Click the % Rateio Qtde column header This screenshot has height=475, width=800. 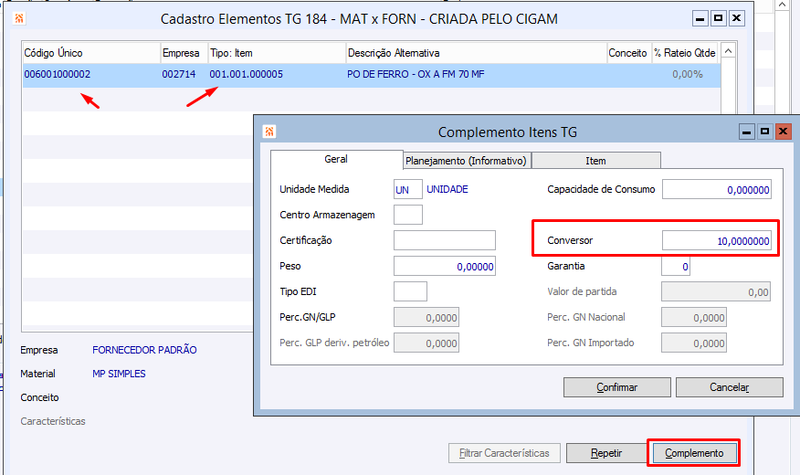pyautogui.click(x=686, y=53)
